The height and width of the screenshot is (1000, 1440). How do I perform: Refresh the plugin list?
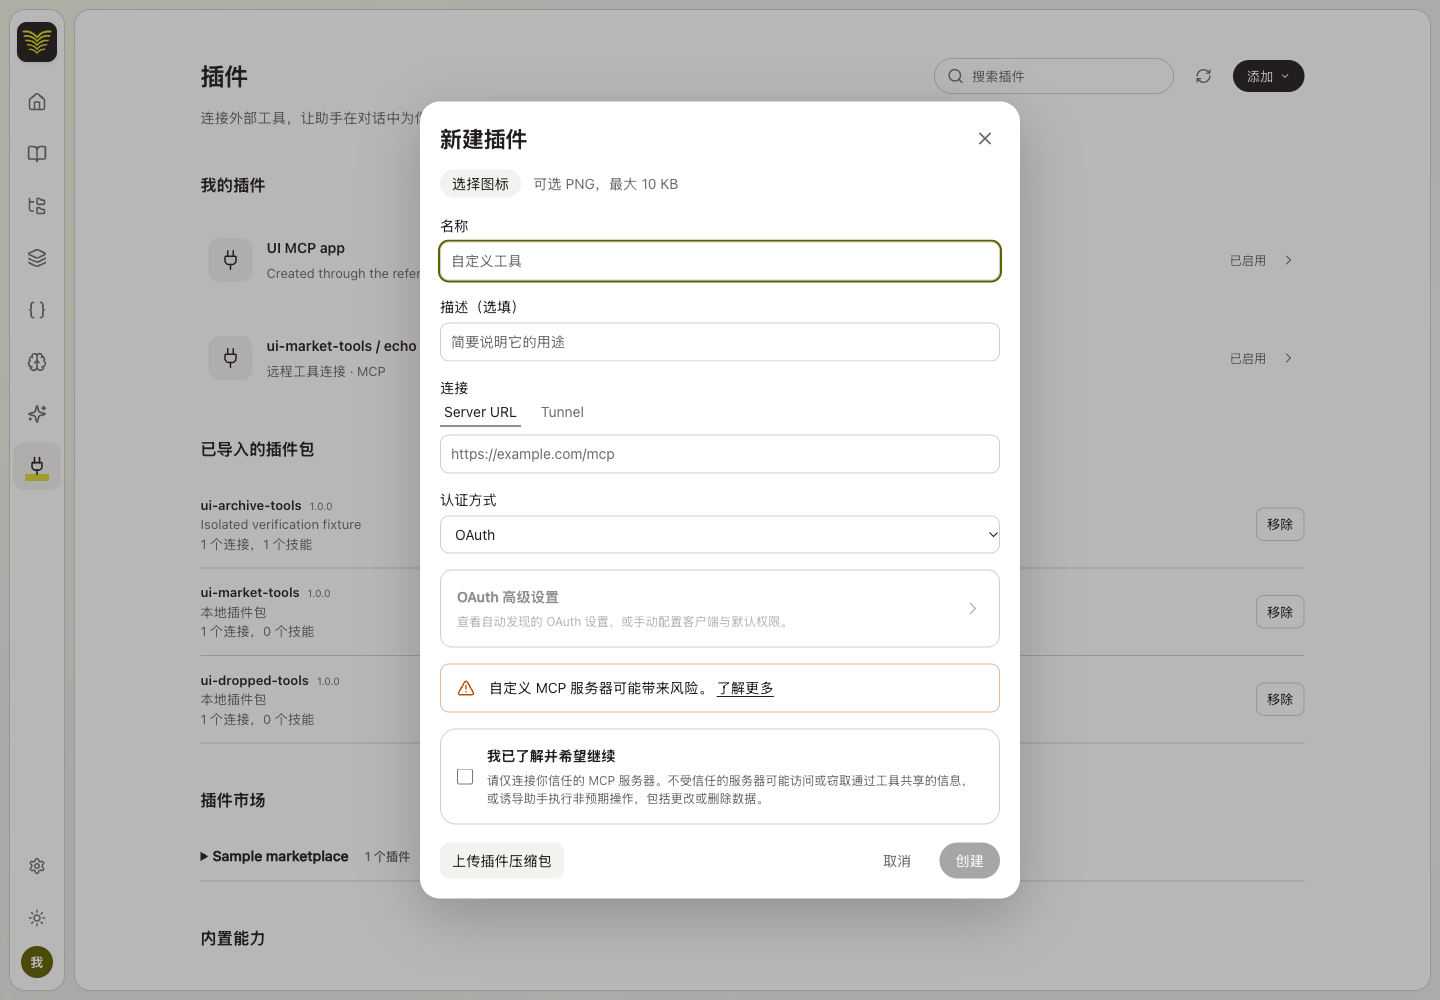click(x=1204, y=76)
